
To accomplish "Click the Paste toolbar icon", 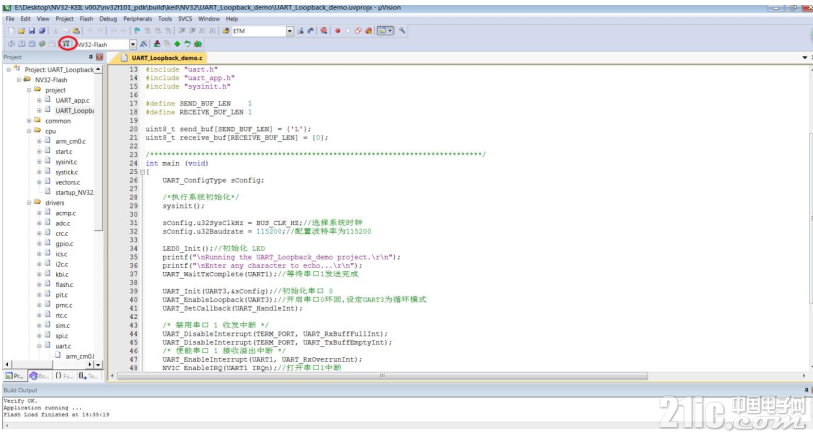I will (x=76, y=31).
